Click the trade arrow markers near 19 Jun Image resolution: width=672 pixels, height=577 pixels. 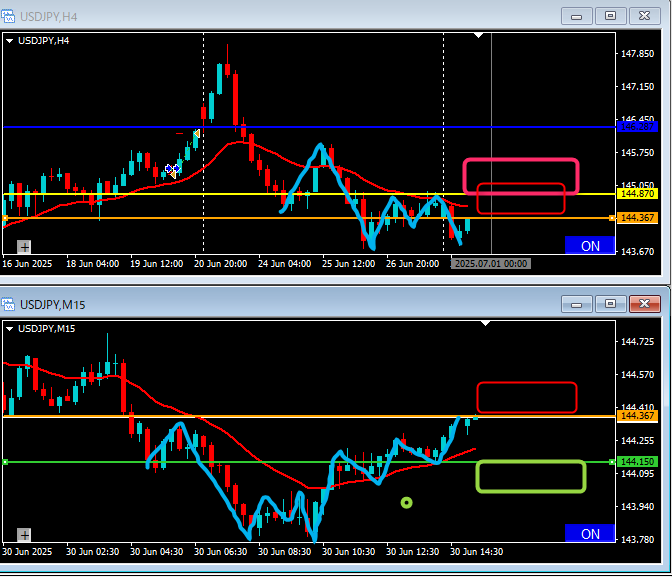pos(172,170)
